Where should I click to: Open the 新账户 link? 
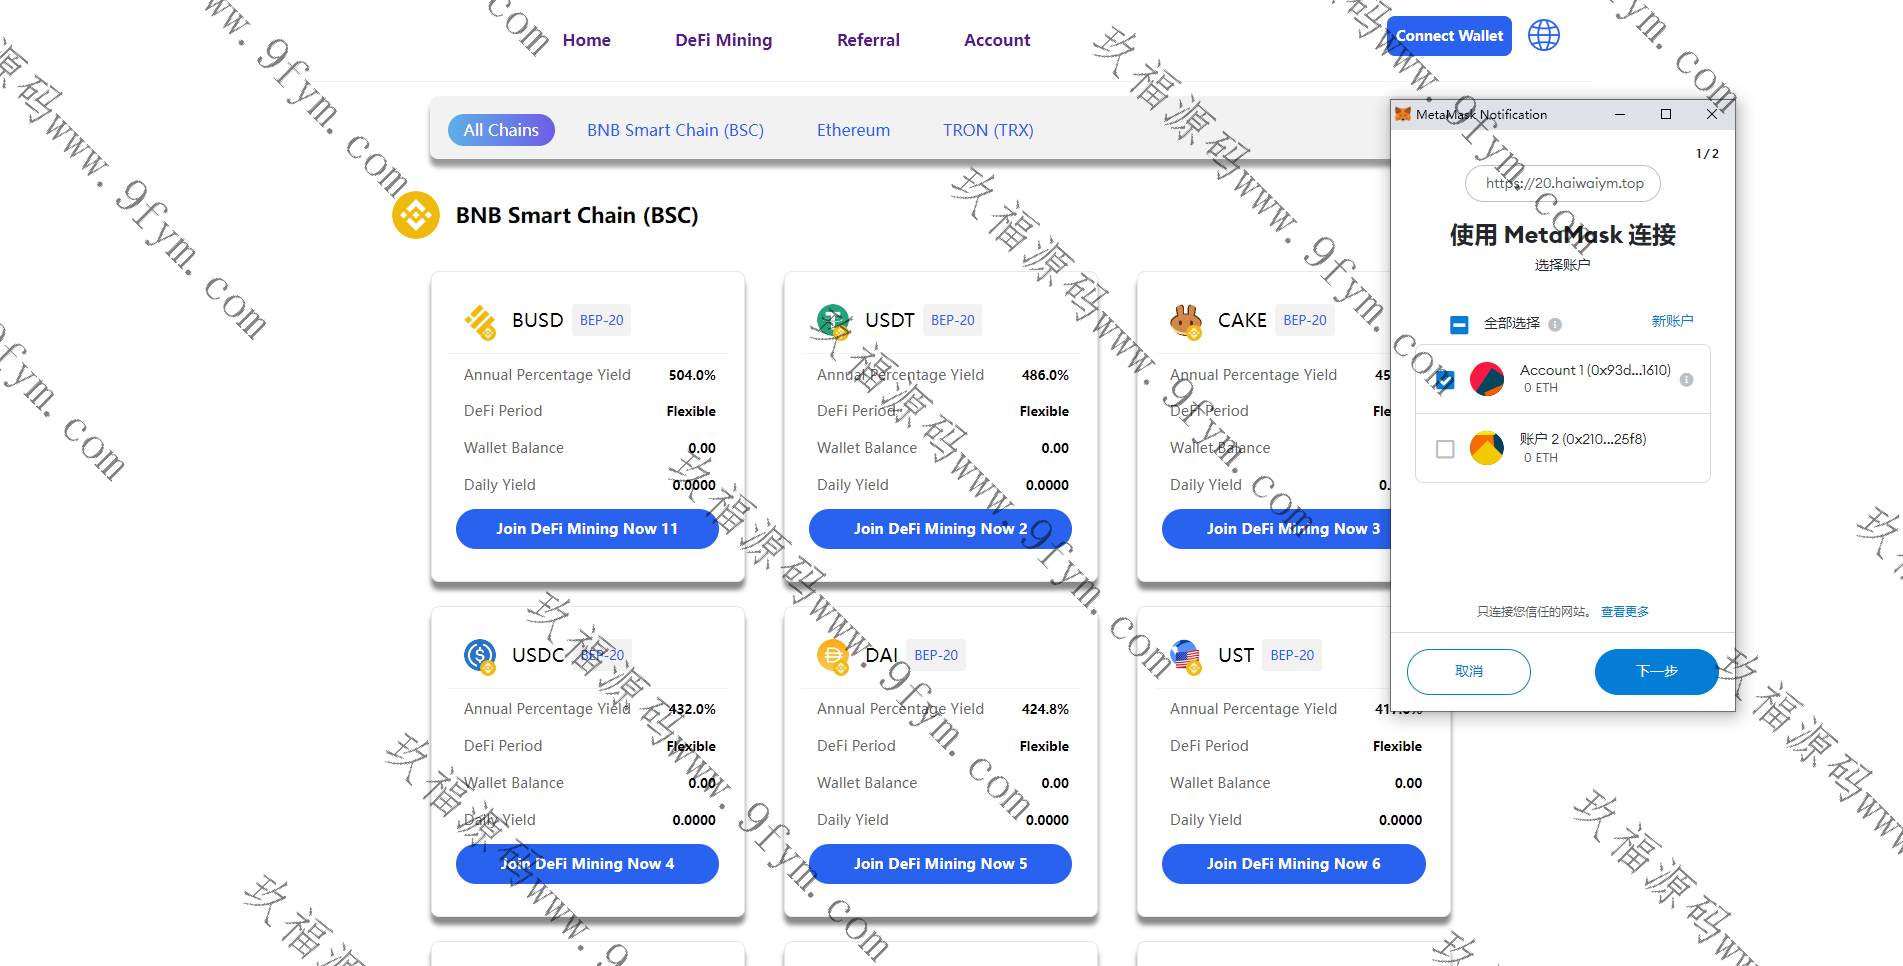coord(1672,321)
